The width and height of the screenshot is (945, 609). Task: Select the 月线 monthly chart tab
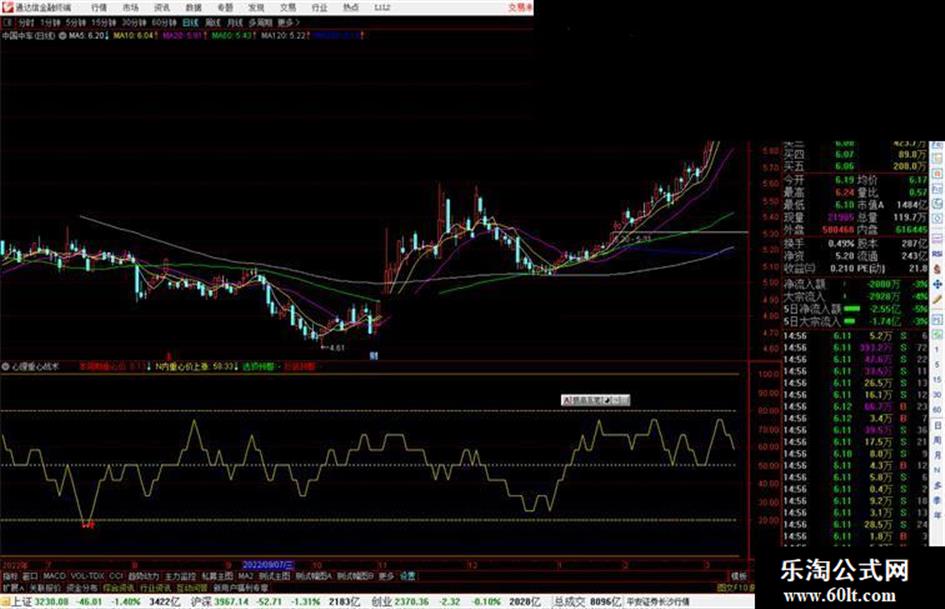coord(234,22)
